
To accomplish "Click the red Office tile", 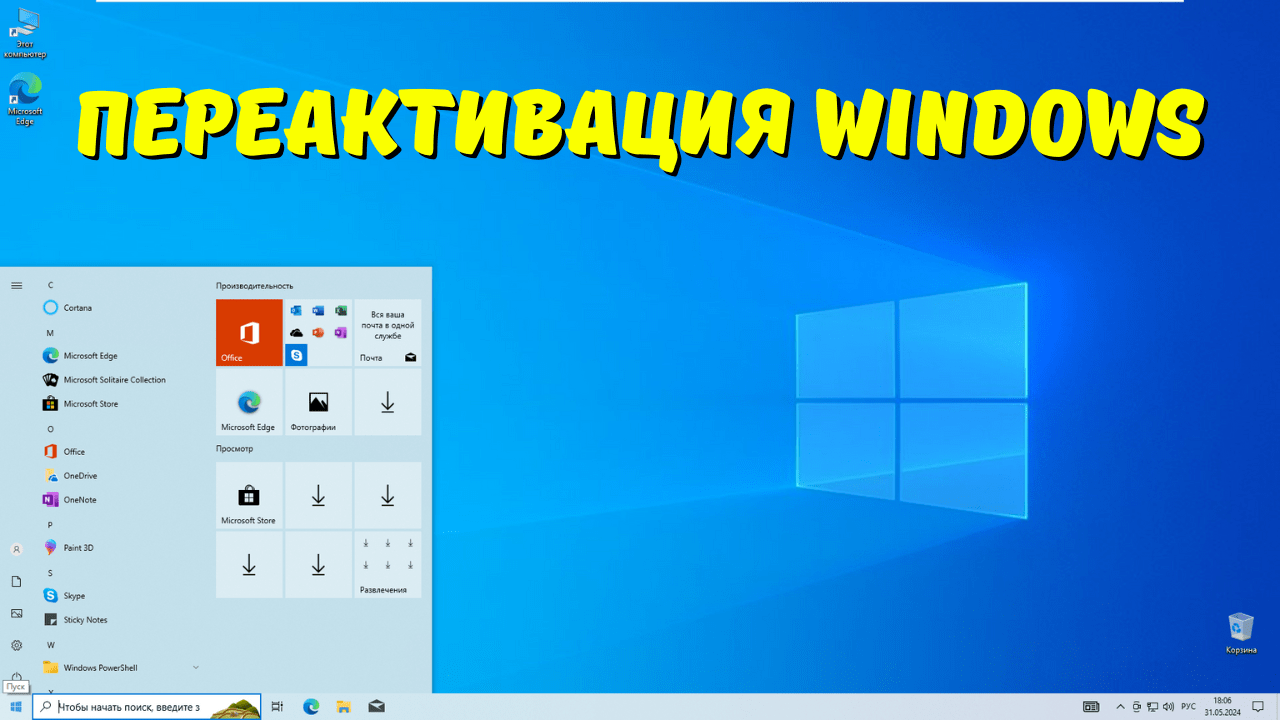I will coord(249,333).
